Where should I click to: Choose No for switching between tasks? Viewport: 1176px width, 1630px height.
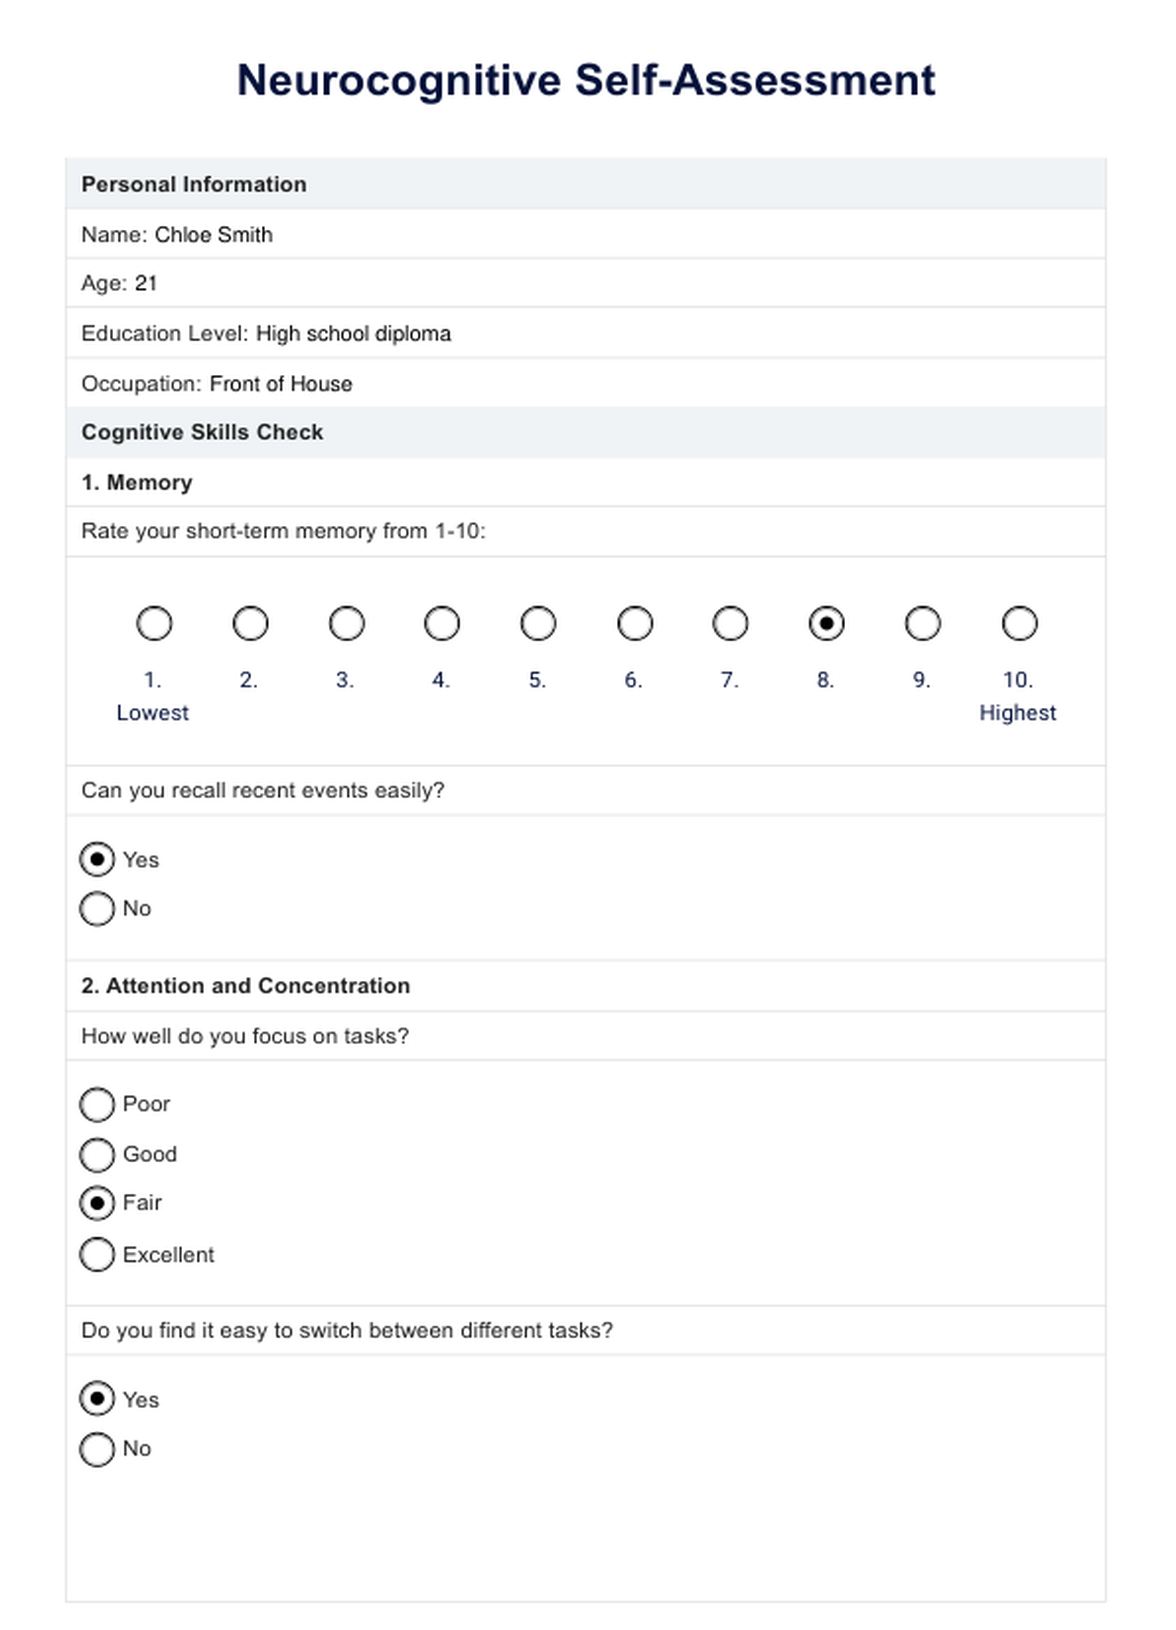[x=97, y=1449]
